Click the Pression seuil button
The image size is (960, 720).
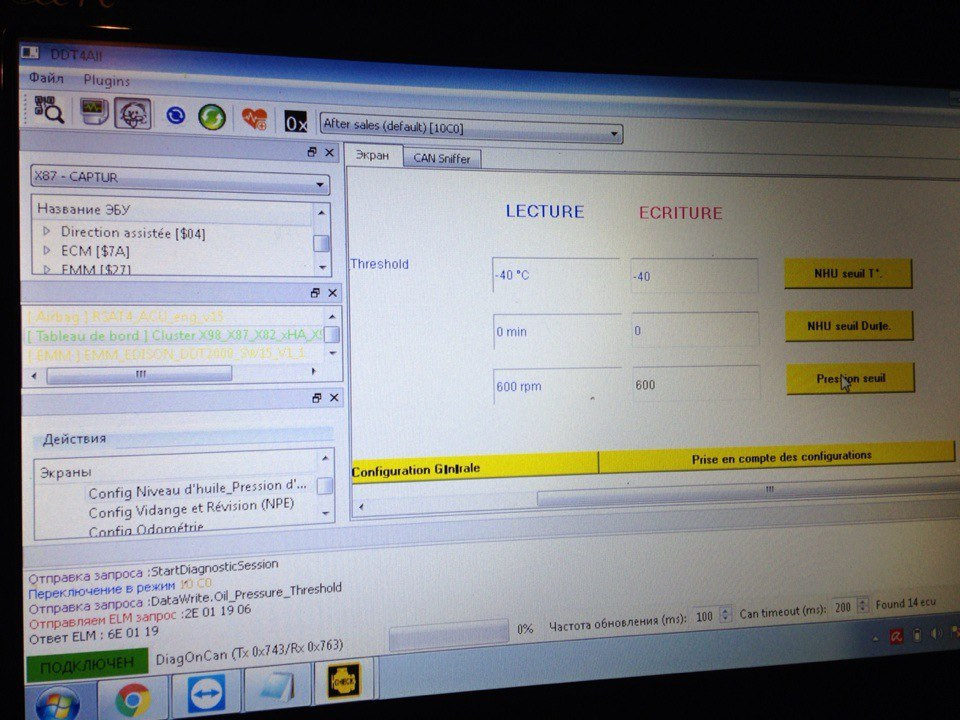click(x=850, y=378)
